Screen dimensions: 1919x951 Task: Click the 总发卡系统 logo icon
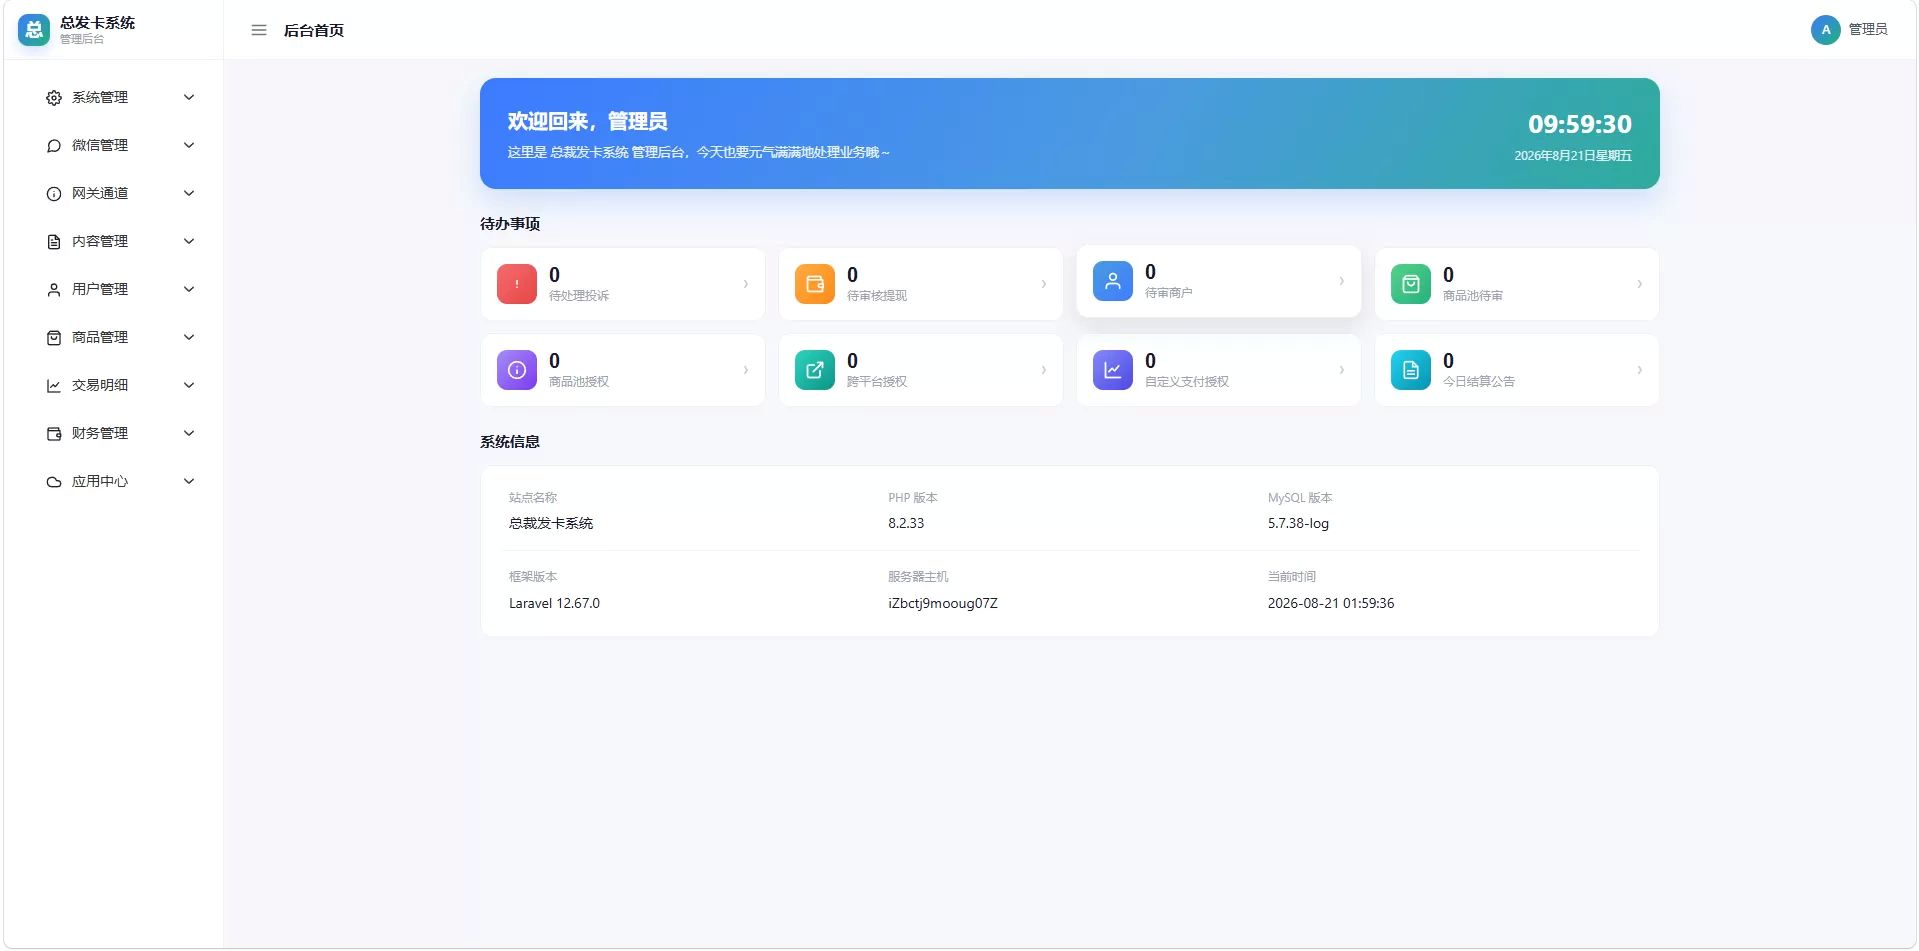click(x=34, y=30)
